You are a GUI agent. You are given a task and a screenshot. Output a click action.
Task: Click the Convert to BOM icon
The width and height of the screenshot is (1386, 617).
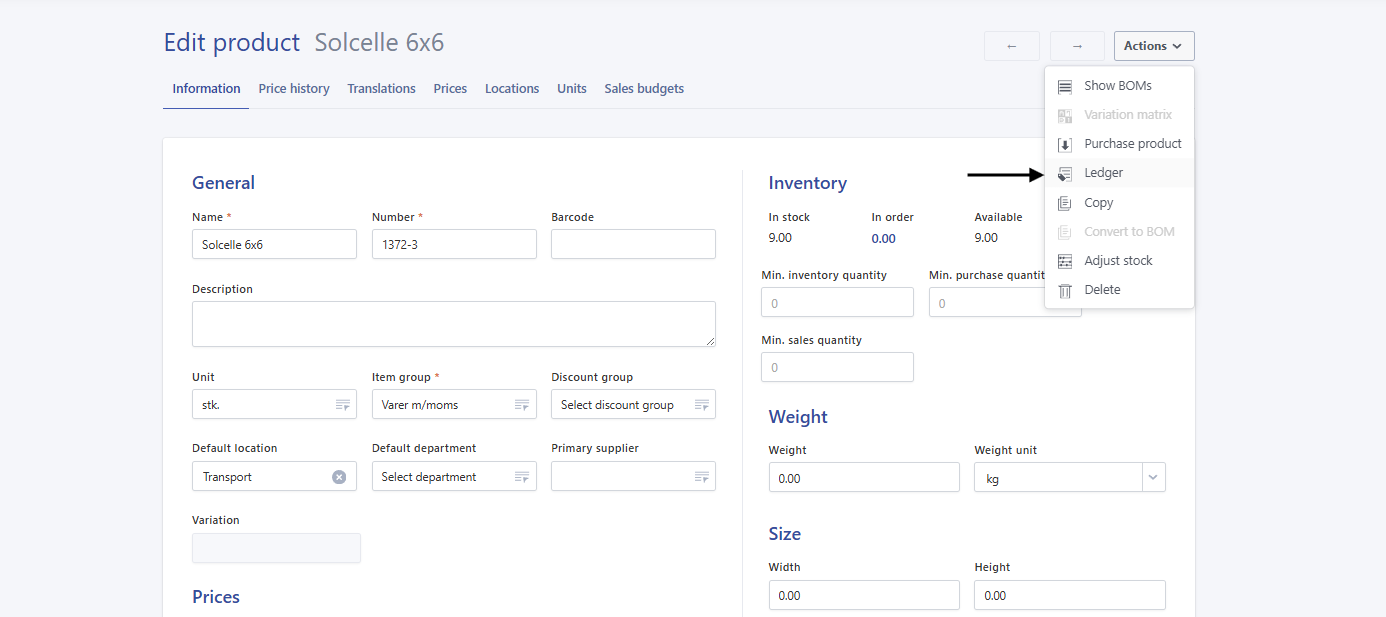(x=1065, y=232)
